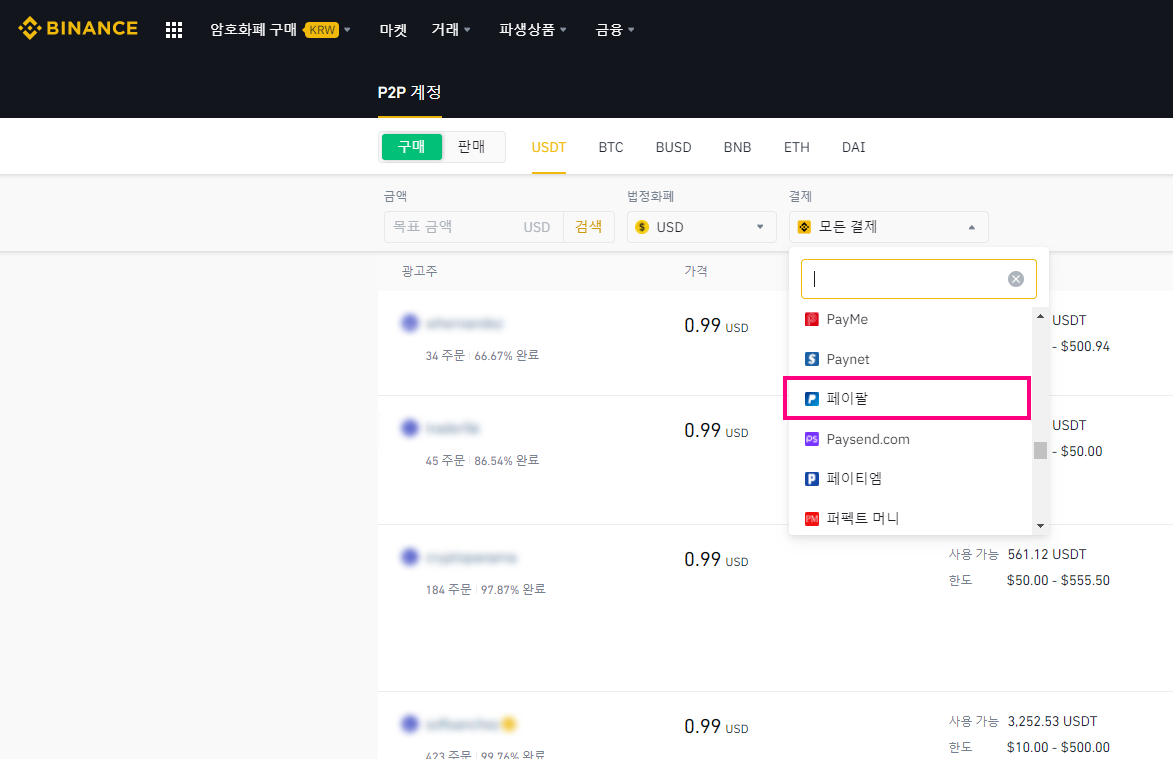Image resolution: width=1173 pixels, height=759 pixels.
Task: Select the ETH coin tab
Action: tap(797, 147)
